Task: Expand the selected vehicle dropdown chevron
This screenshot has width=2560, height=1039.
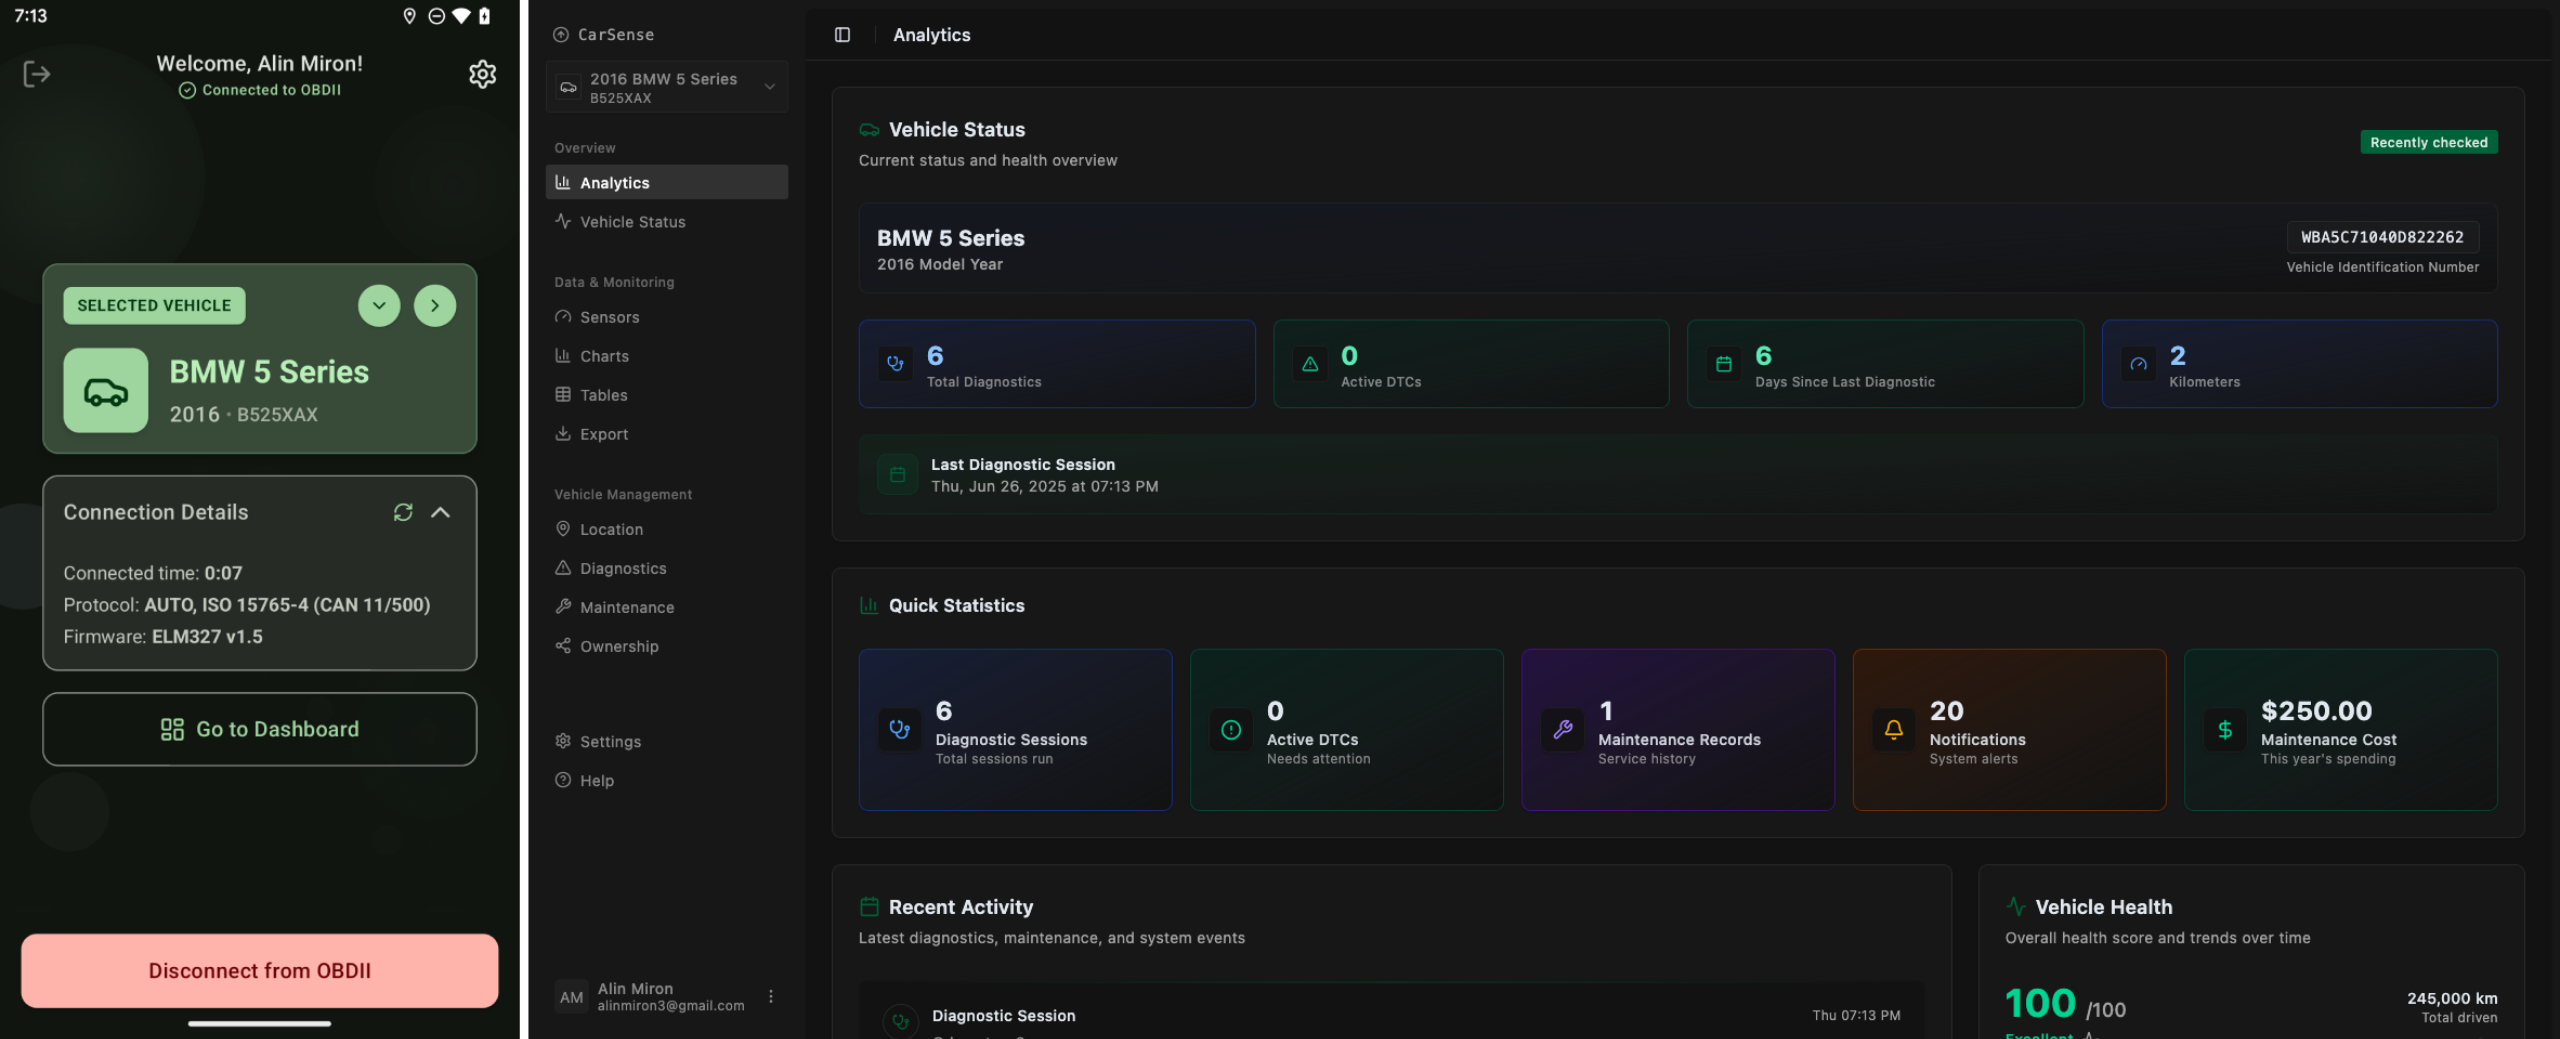Action: [379, 306]
